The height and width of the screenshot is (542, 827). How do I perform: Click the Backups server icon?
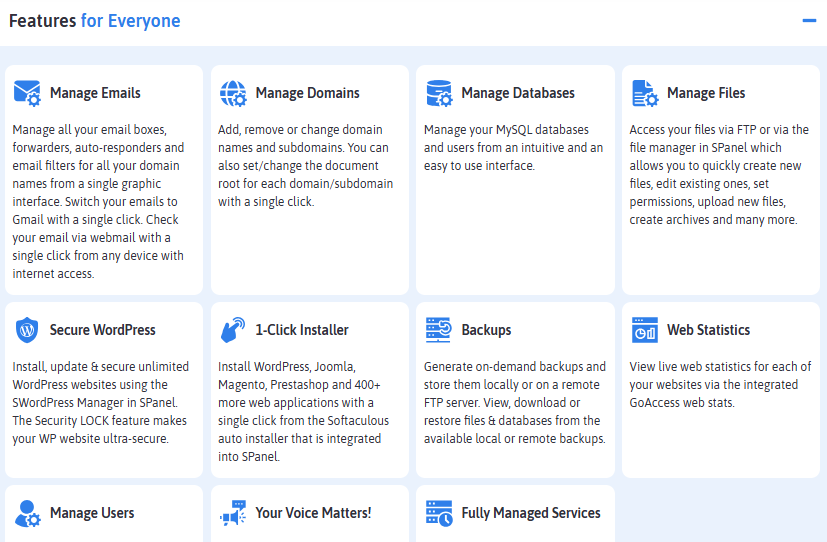point(438,330)
